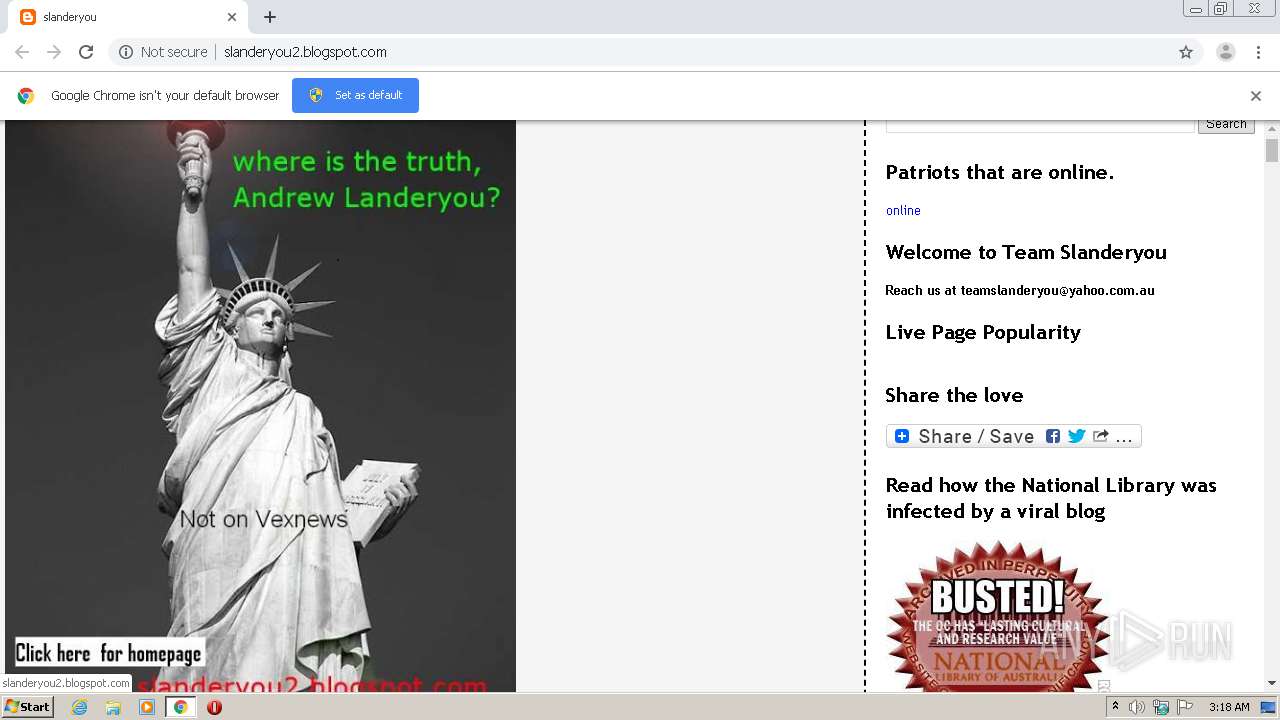Click the show desktop tray button
Image resolution: width=1280 pixels, height=720 pixels.
pyautogui.click(x=1270, y=707)
